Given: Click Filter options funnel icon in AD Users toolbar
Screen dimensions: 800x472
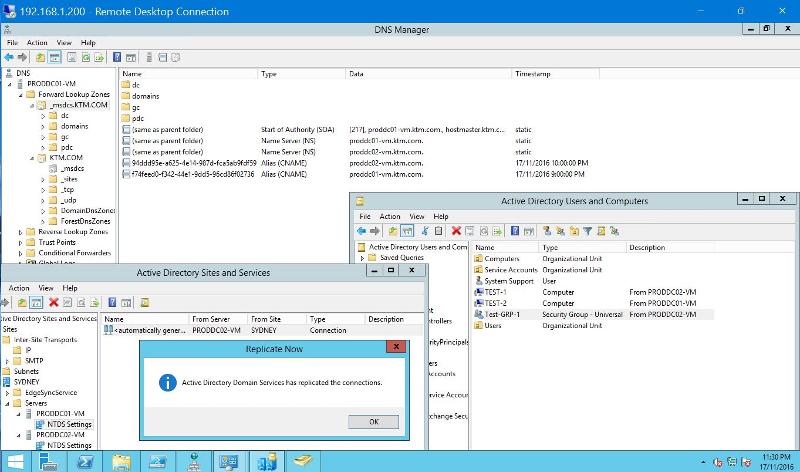Looking at the screenshot, I should 587,231.
